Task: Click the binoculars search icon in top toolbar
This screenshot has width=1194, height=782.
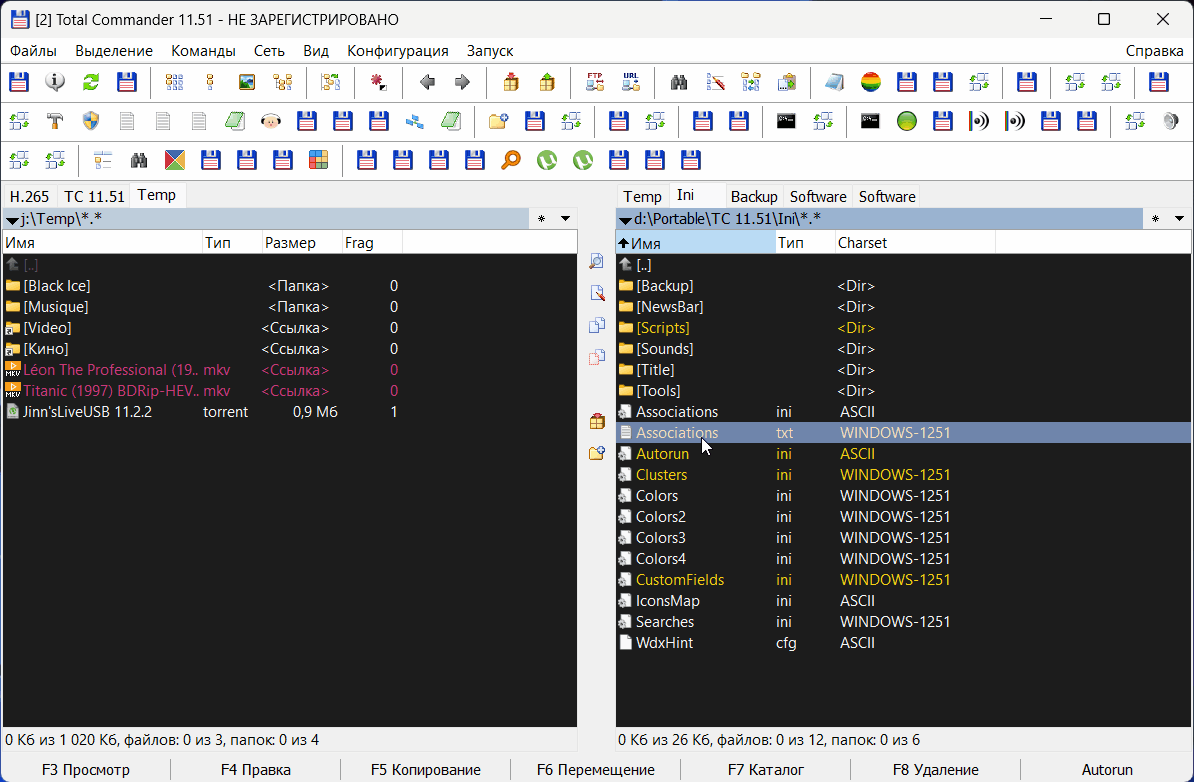Action: (x=679, y=82)
